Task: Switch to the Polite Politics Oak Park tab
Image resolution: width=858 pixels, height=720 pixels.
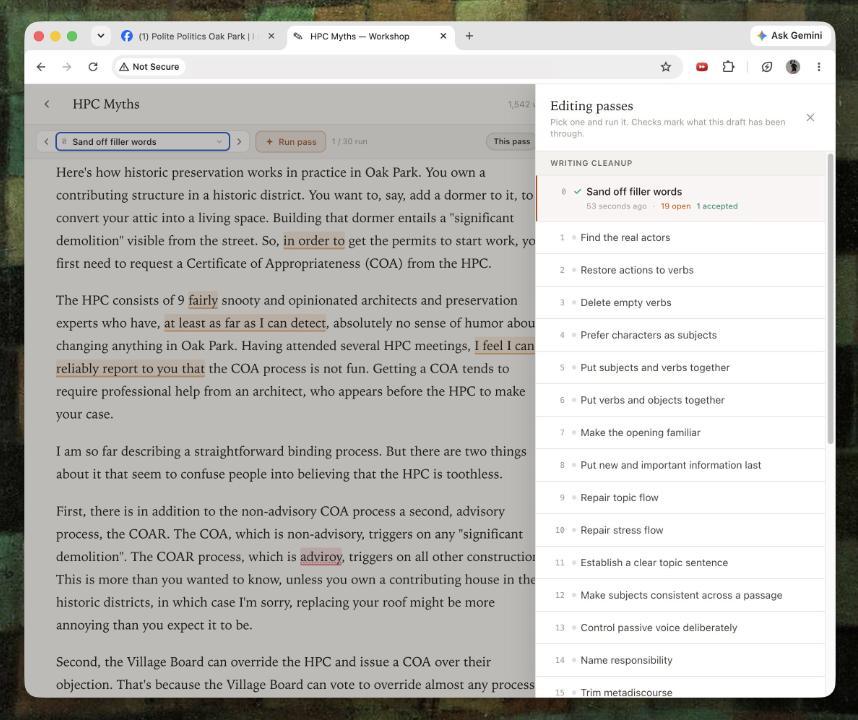Action: tap(199, 36)
